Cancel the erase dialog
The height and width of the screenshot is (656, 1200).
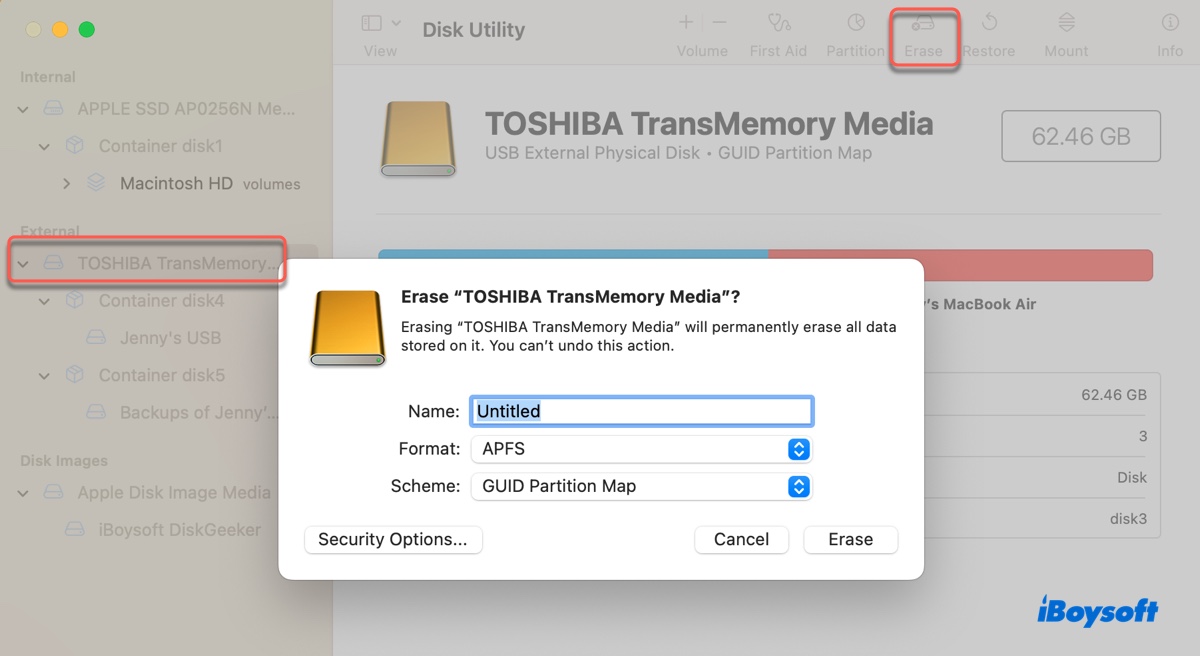[741, 540]
